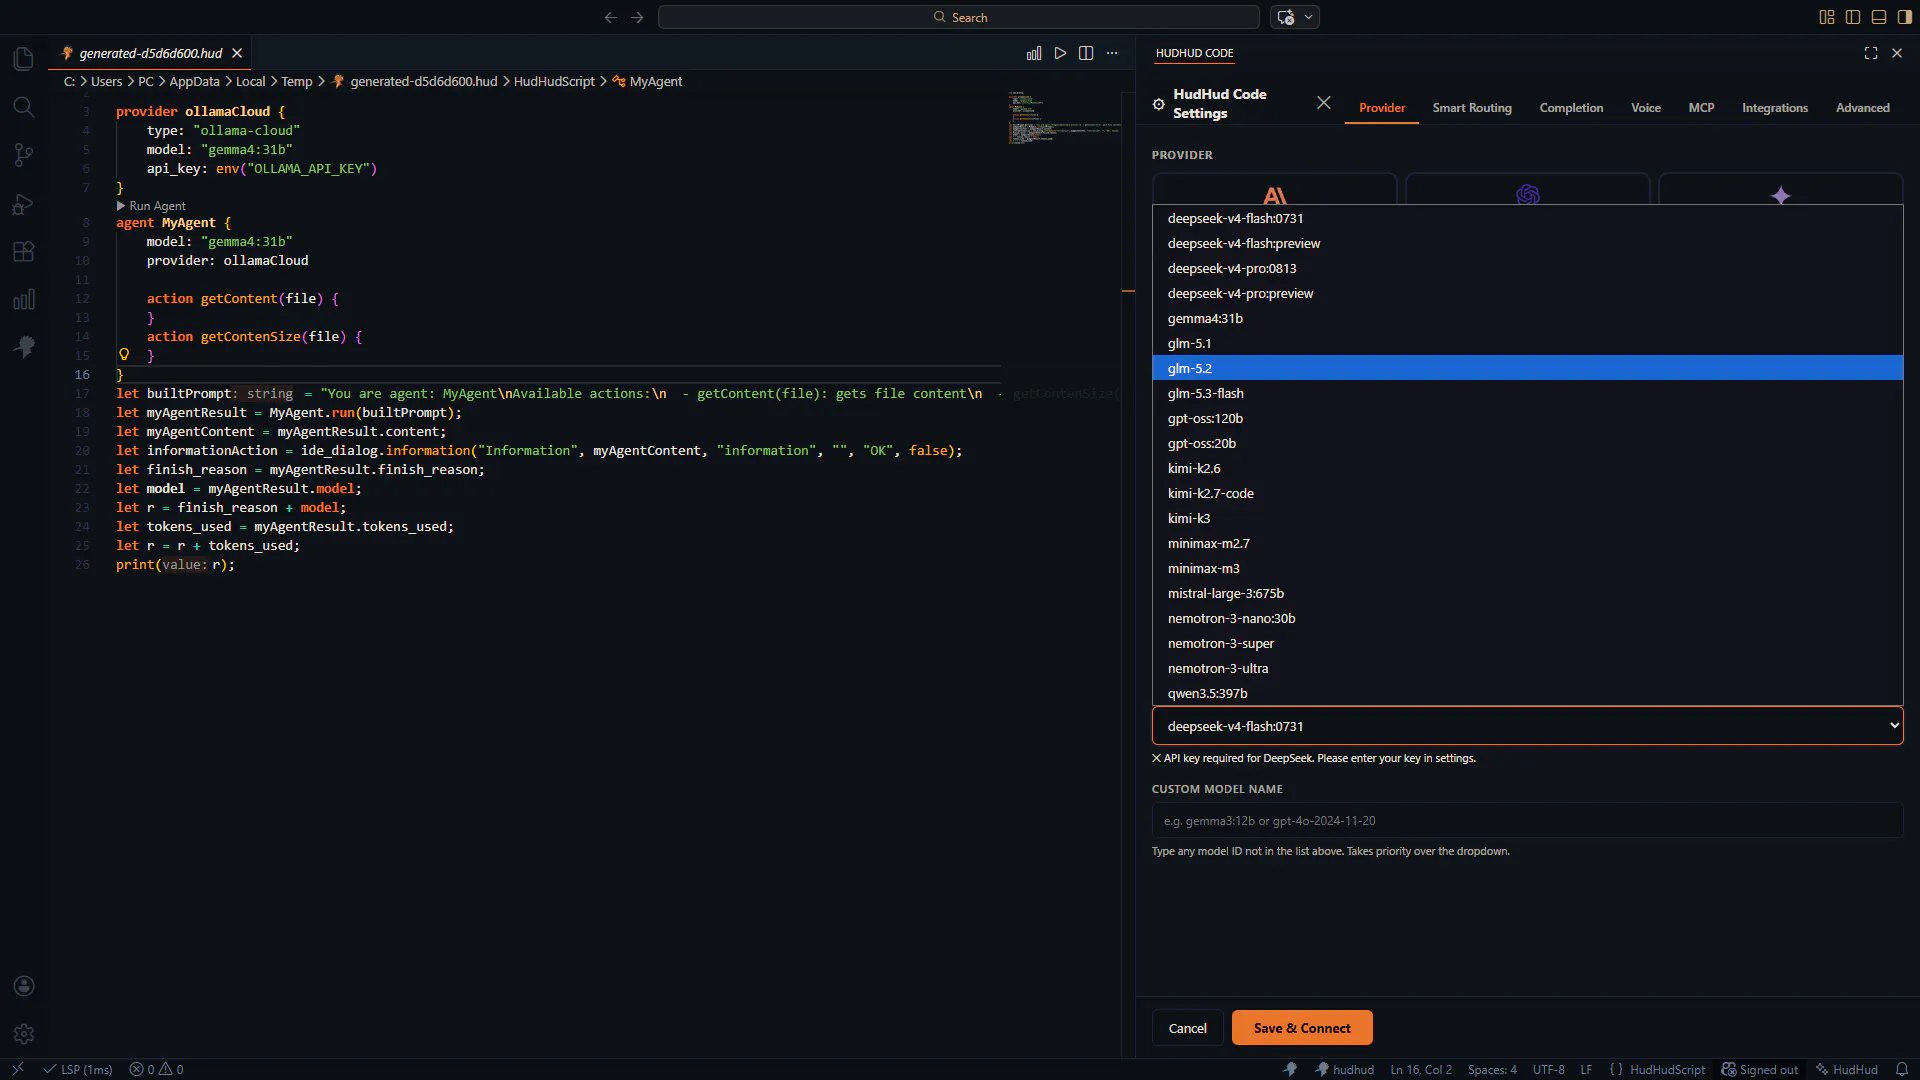Open the Explorer view in the activity bar

pos(24,59)
